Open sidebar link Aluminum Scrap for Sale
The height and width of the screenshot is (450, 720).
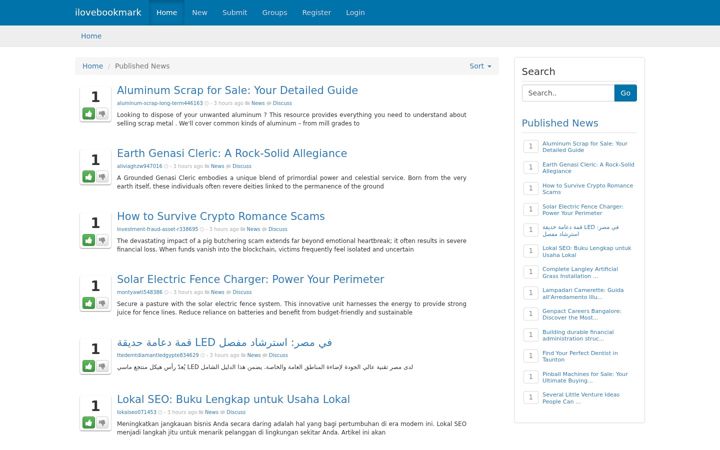pyautogui.click(x=585, y=146)
